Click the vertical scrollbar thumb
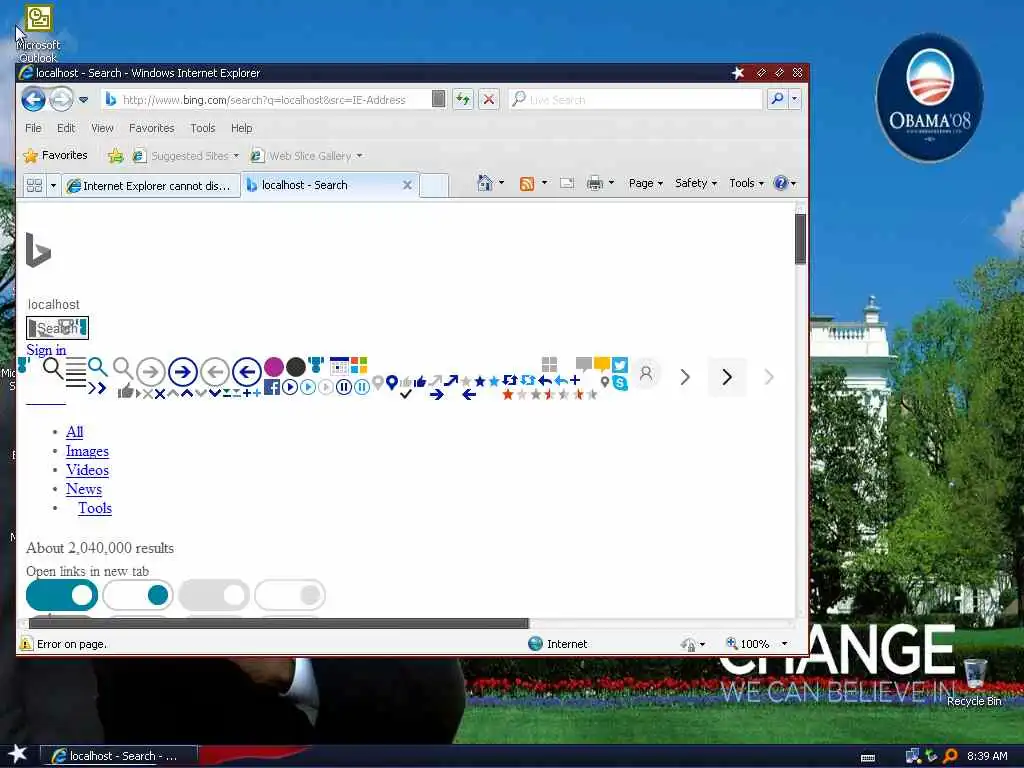Image resolution: width=1024 pixels, height=768 pixels. tap(800, 239)
